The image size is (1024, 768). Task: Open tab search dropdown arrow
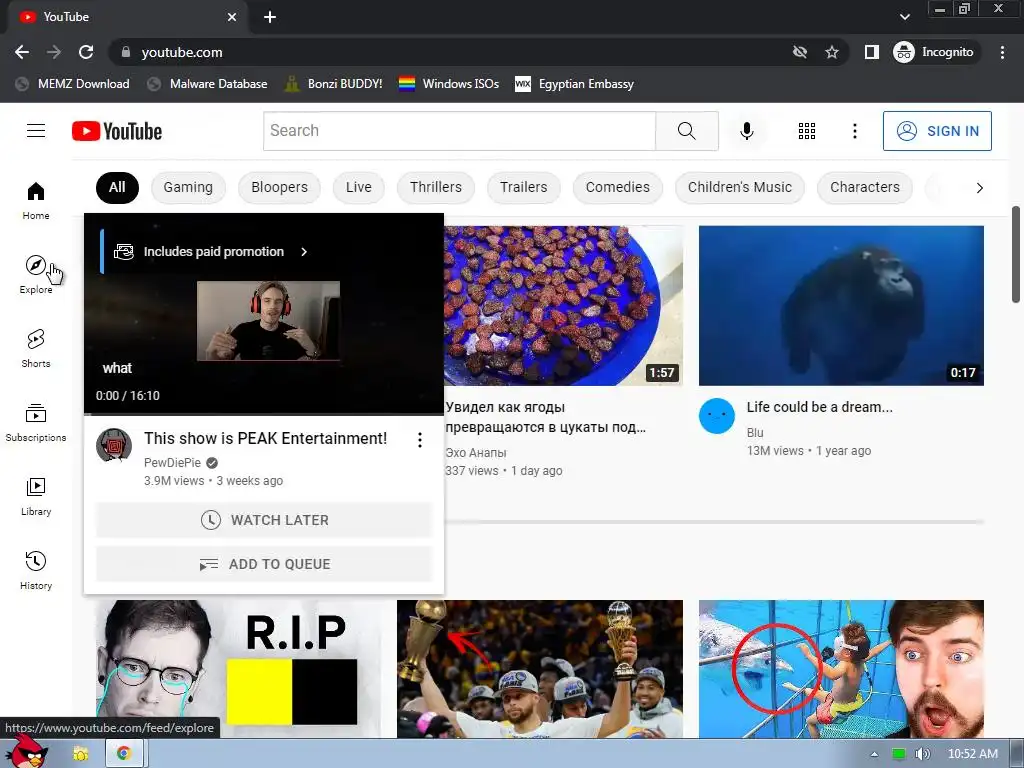point(904,17)
